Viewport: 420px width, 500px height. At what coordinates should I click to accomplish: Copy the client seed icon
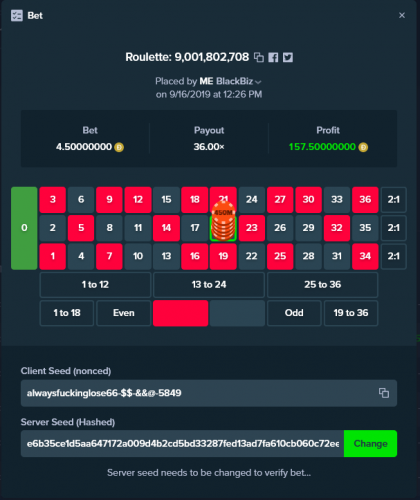click(x=384, y=393)
